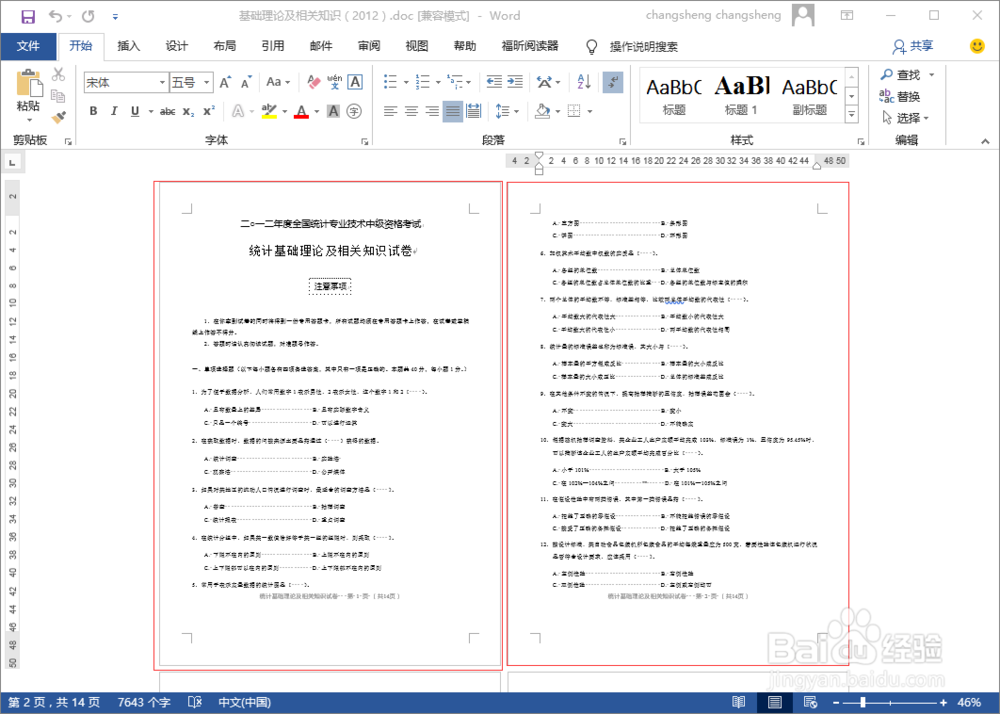Apply character border icon
The image size is (1000, 714).
click(355, 82)
